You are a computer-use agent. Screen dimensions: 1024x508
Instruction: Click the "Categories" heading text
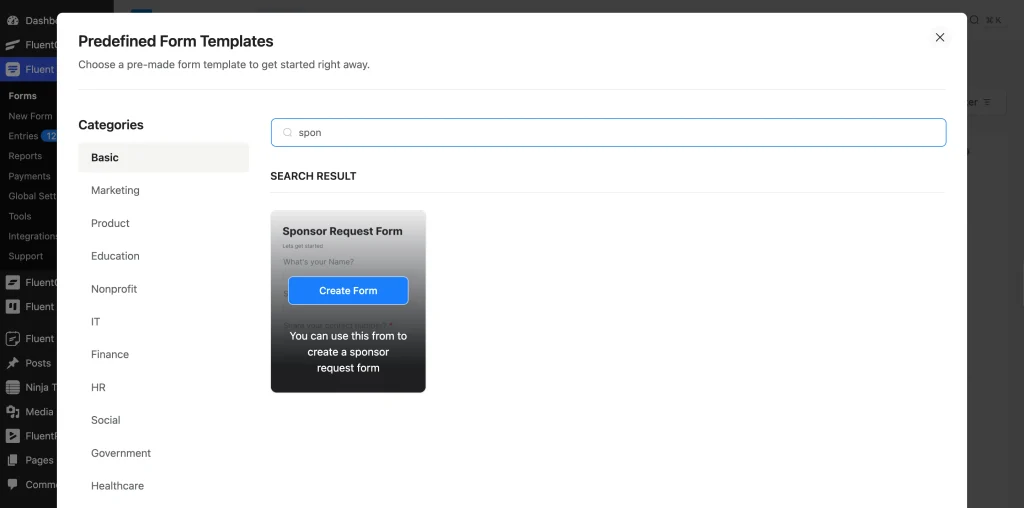[x=111, y=125]
